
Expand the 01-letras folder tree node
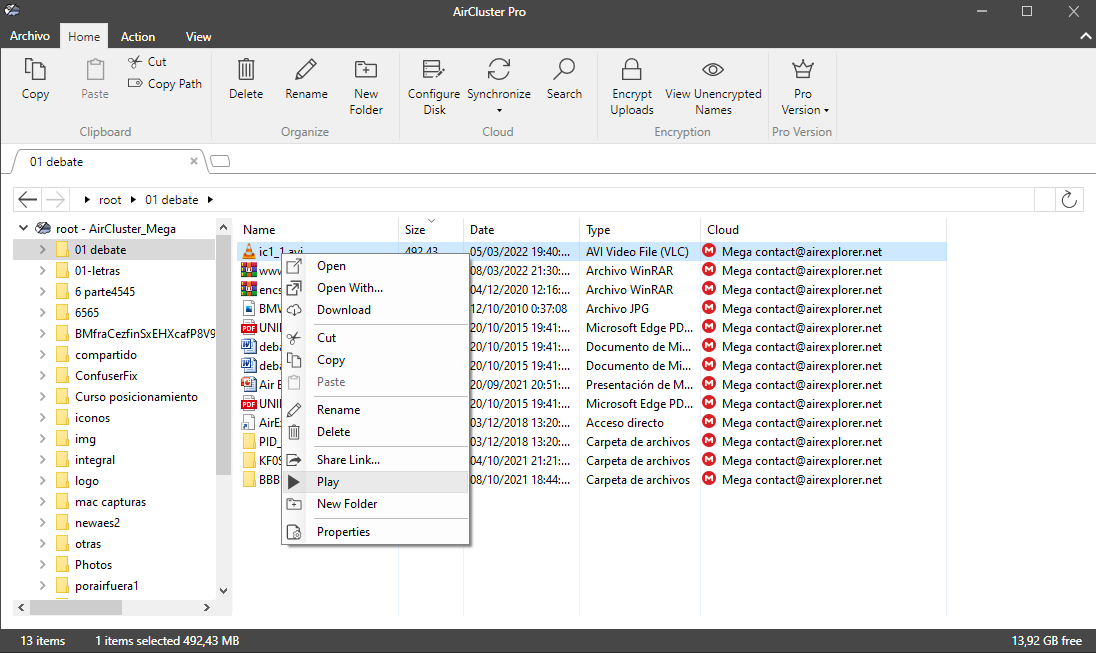tap(42, 271)
